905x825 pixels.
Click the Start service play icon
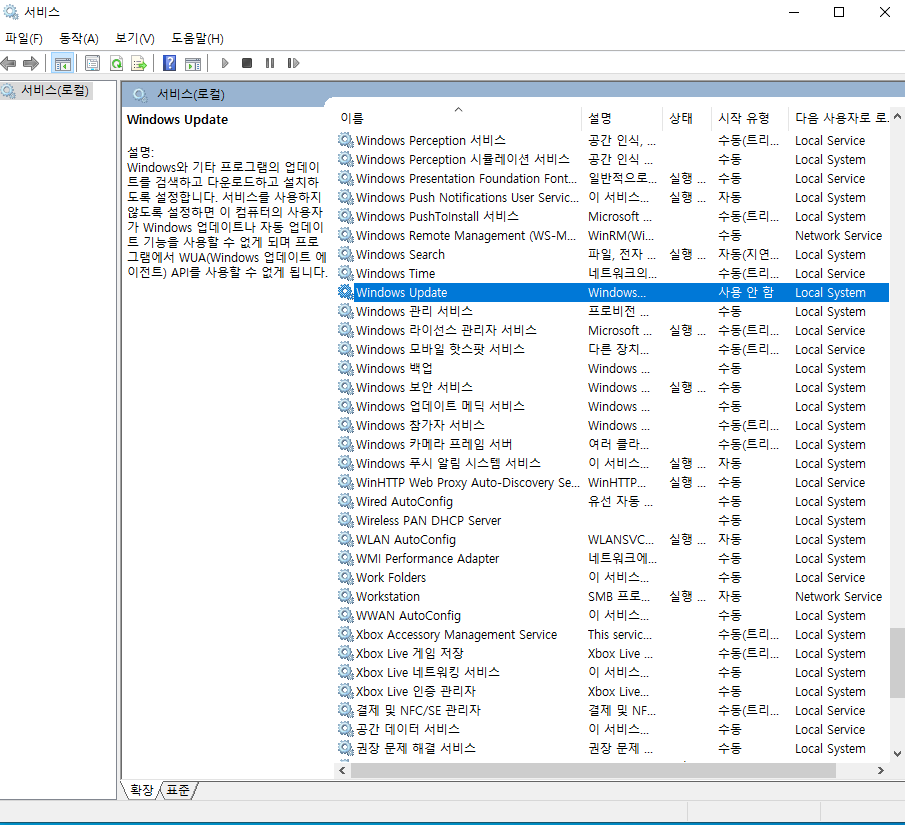click(x=225, y=63)
